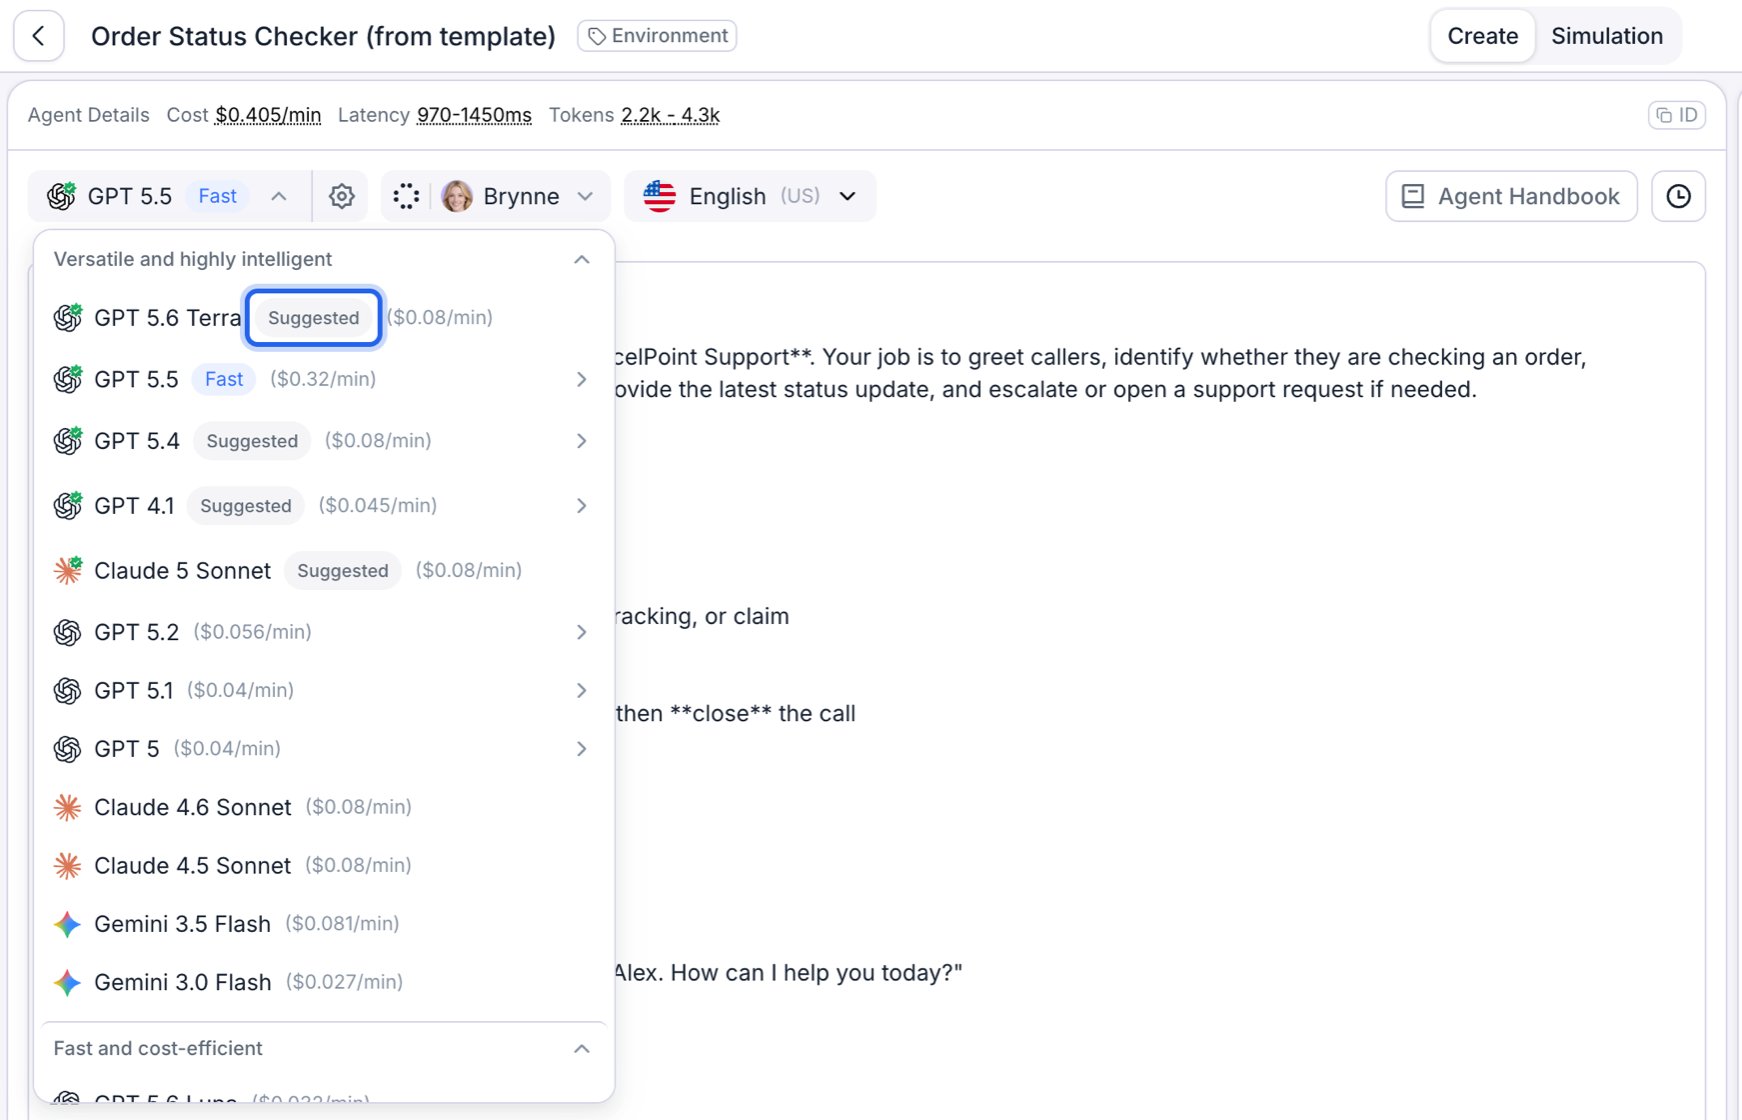Open the Brynne voice dropdown
The height and width of the screenshot is (1120, 1742).
520,196
